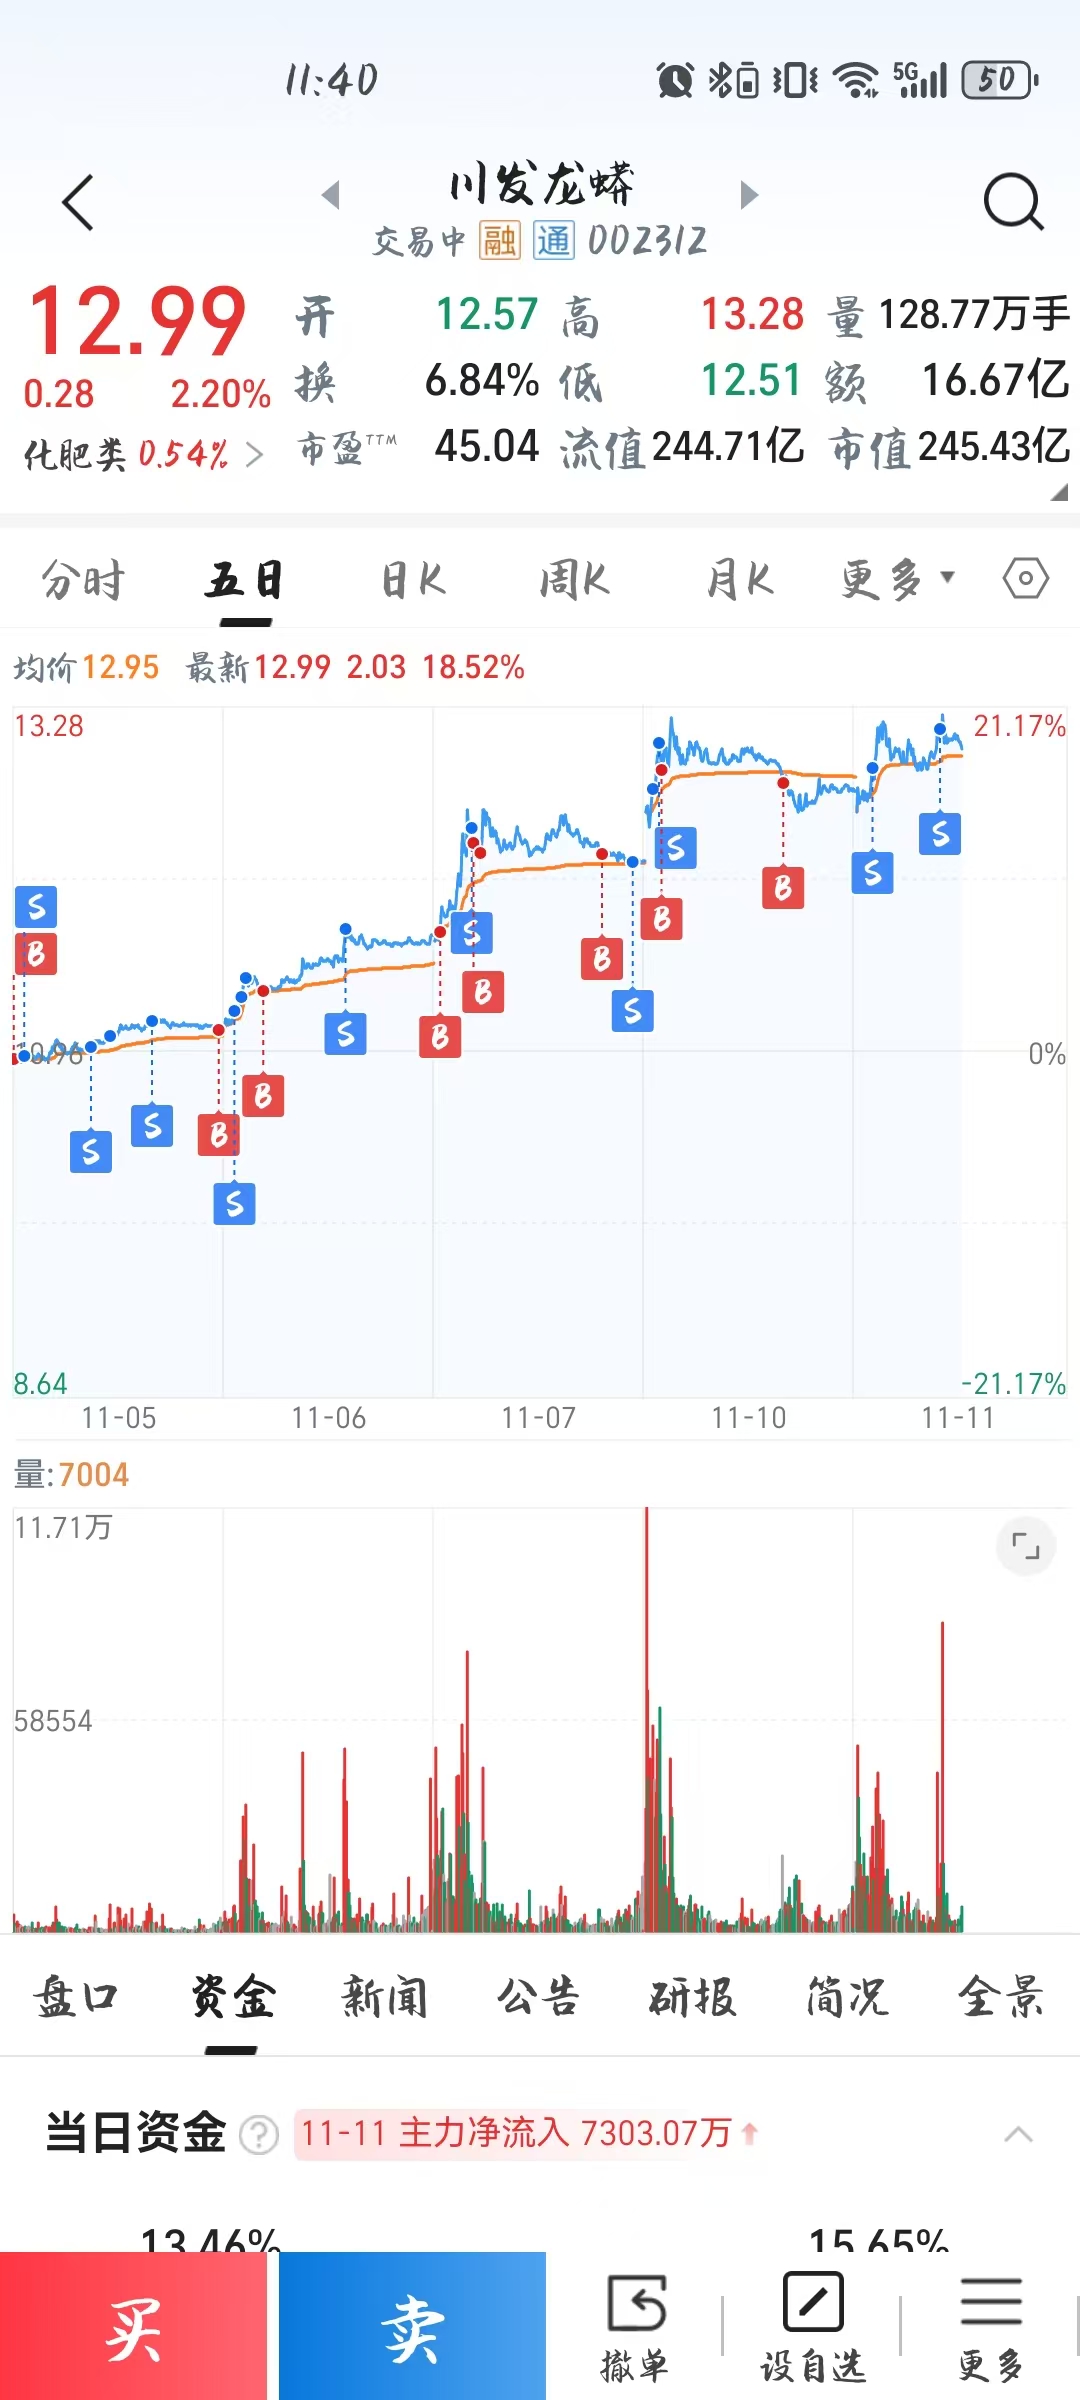Open the search magnifier icon
This screenshot has width=1080, height=2400.
click(1013, 202)
